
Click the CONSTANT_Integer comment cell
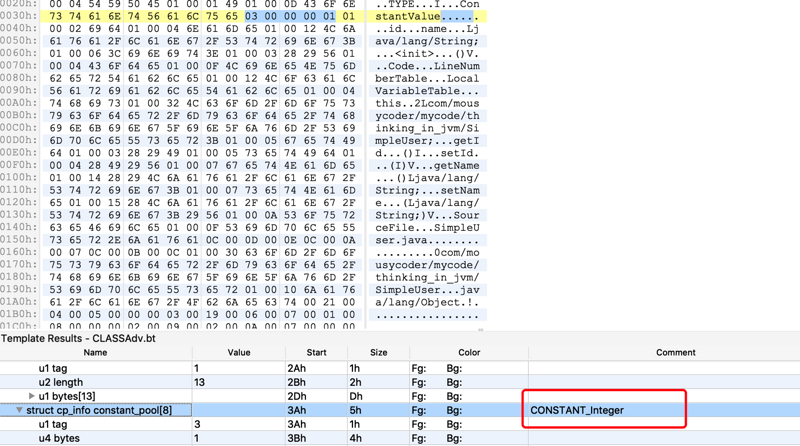pos(577,410)
